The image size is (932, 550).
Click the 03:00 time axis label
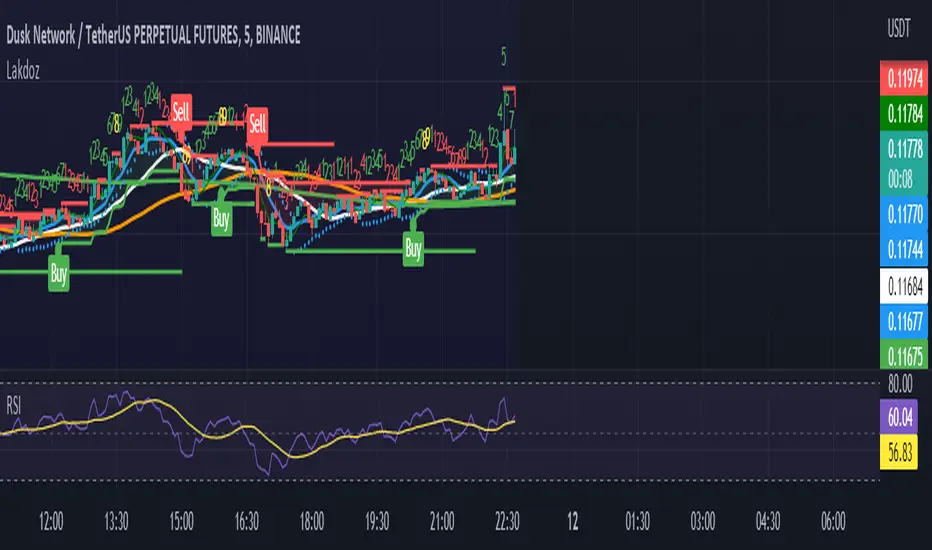point(703,521)
